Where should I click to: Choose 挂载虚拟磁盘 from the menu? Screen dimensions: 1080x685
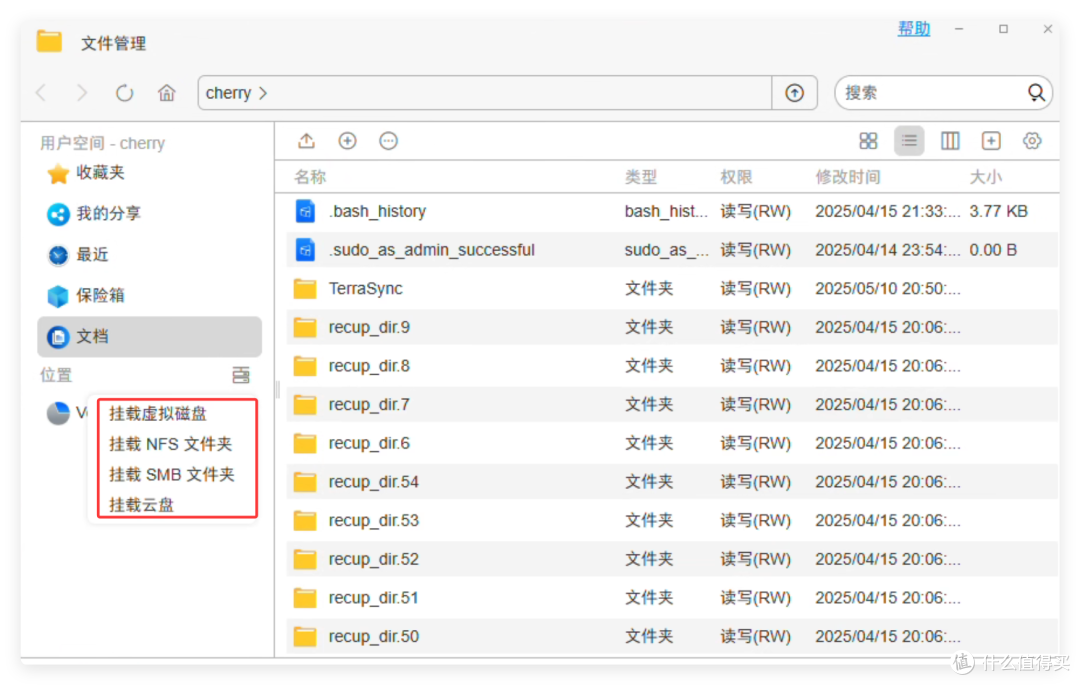tap(158, 414)
